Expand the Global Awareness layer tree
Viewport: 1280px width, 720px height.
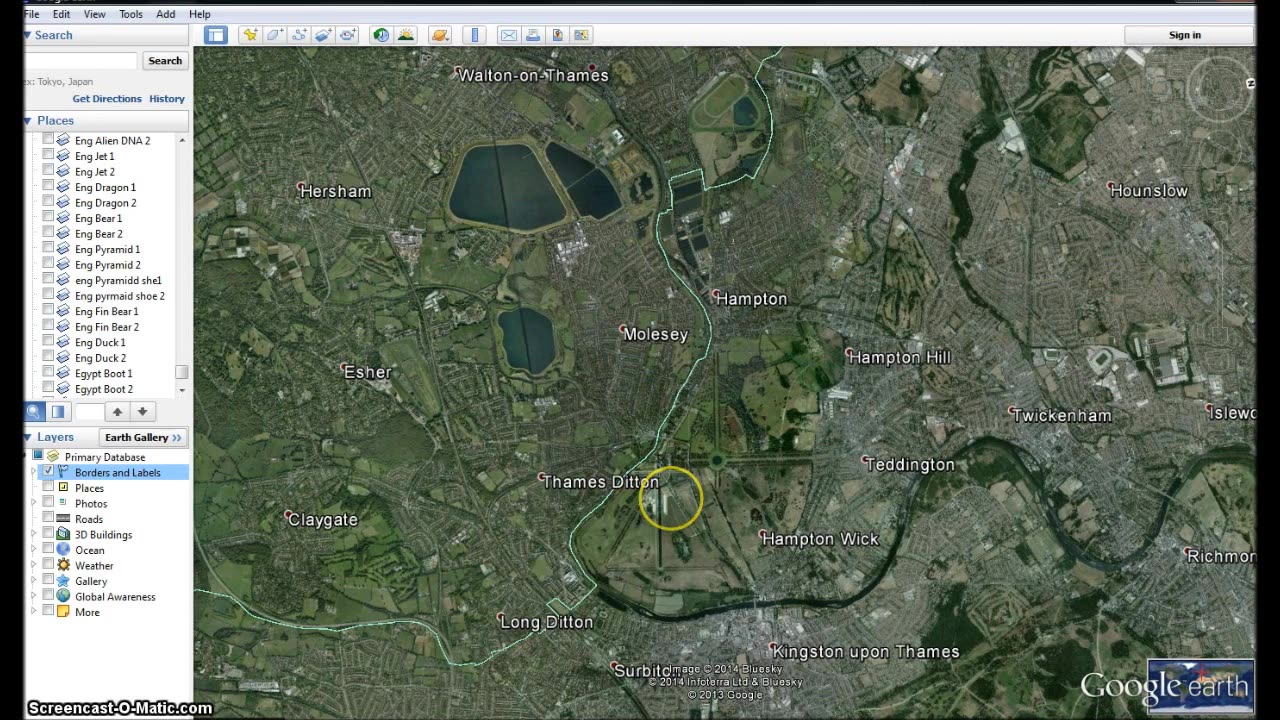click(33, 596)
